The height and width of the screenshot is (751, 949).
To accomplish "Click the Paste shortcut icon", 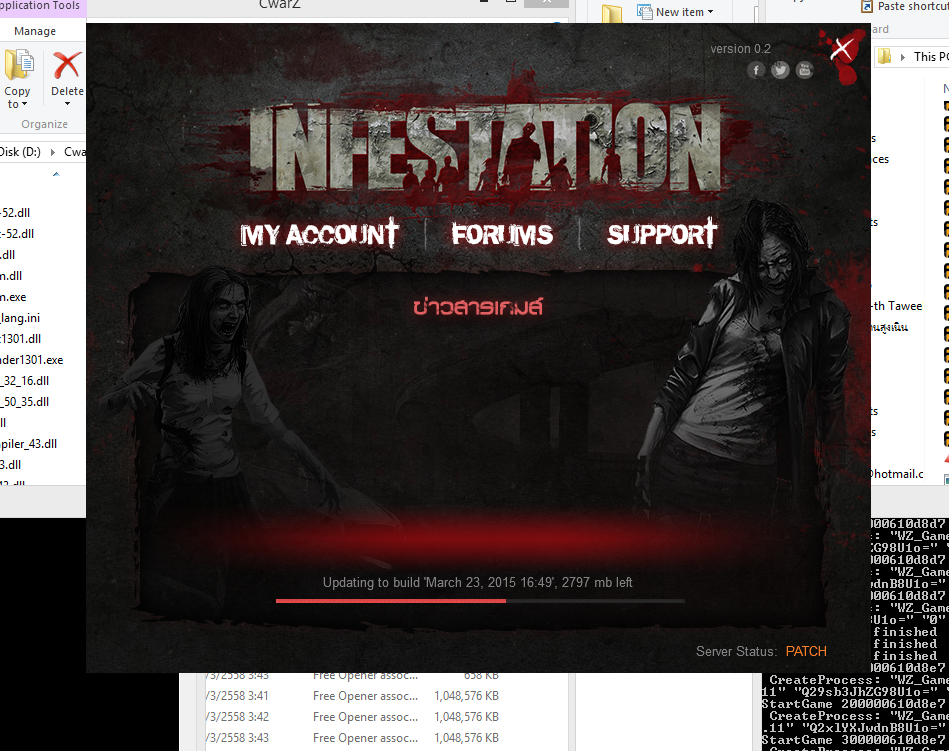I will [867, 6].
